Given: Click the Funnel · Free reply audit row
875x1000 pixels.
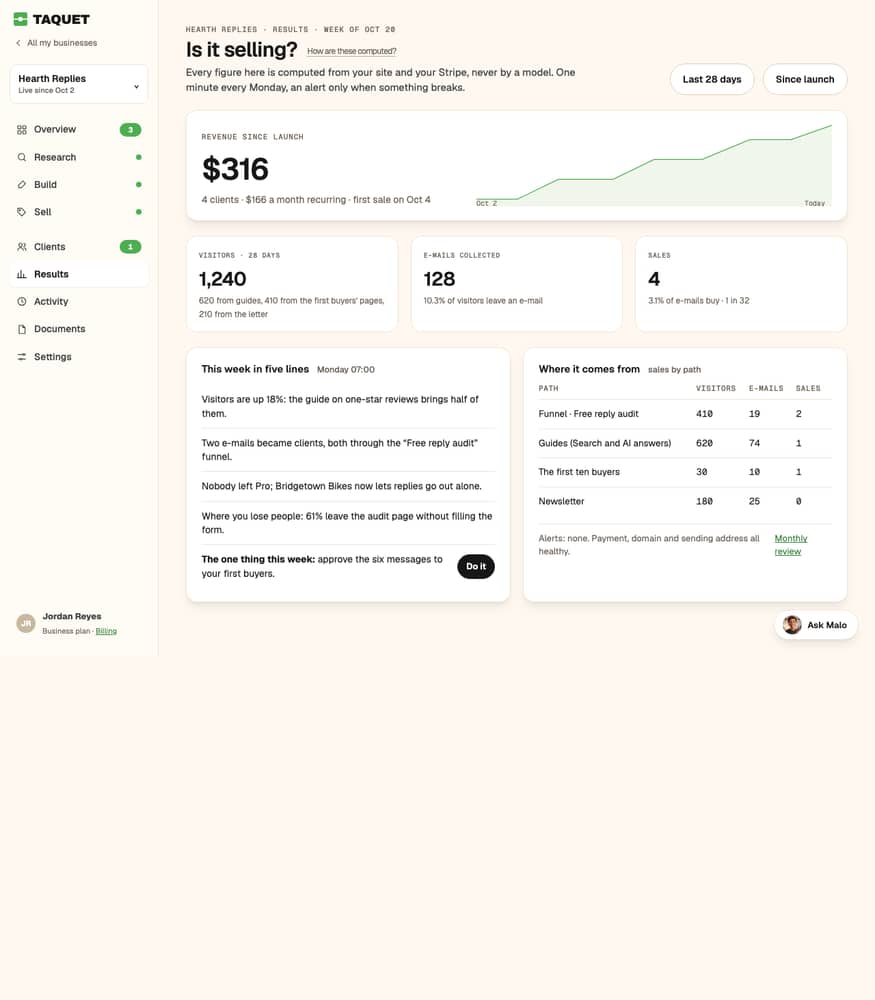Looking at the screenshot, I should coord(685,414).
